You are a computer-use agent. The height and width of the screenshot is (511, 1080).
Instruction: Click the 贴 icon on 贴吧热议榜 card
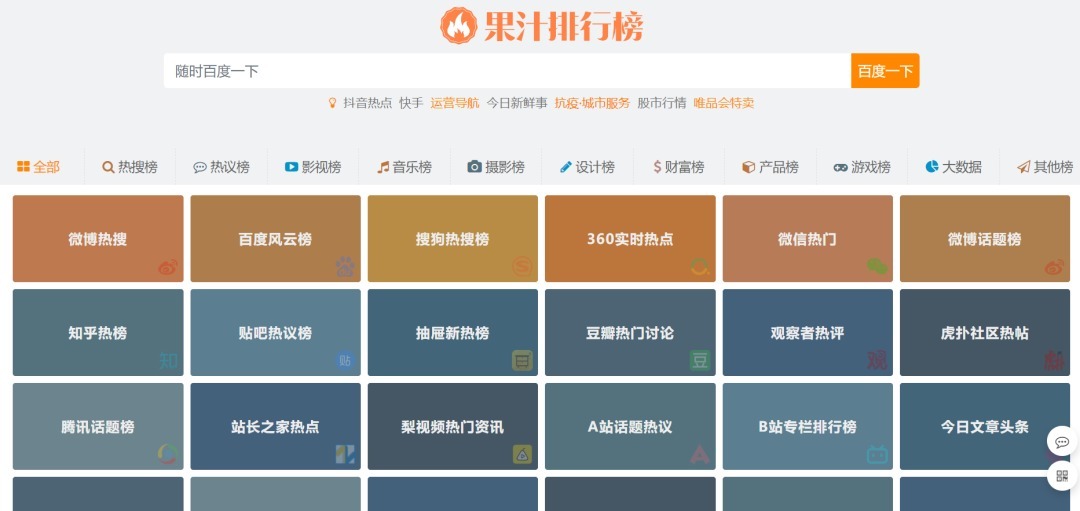(345, 360)
